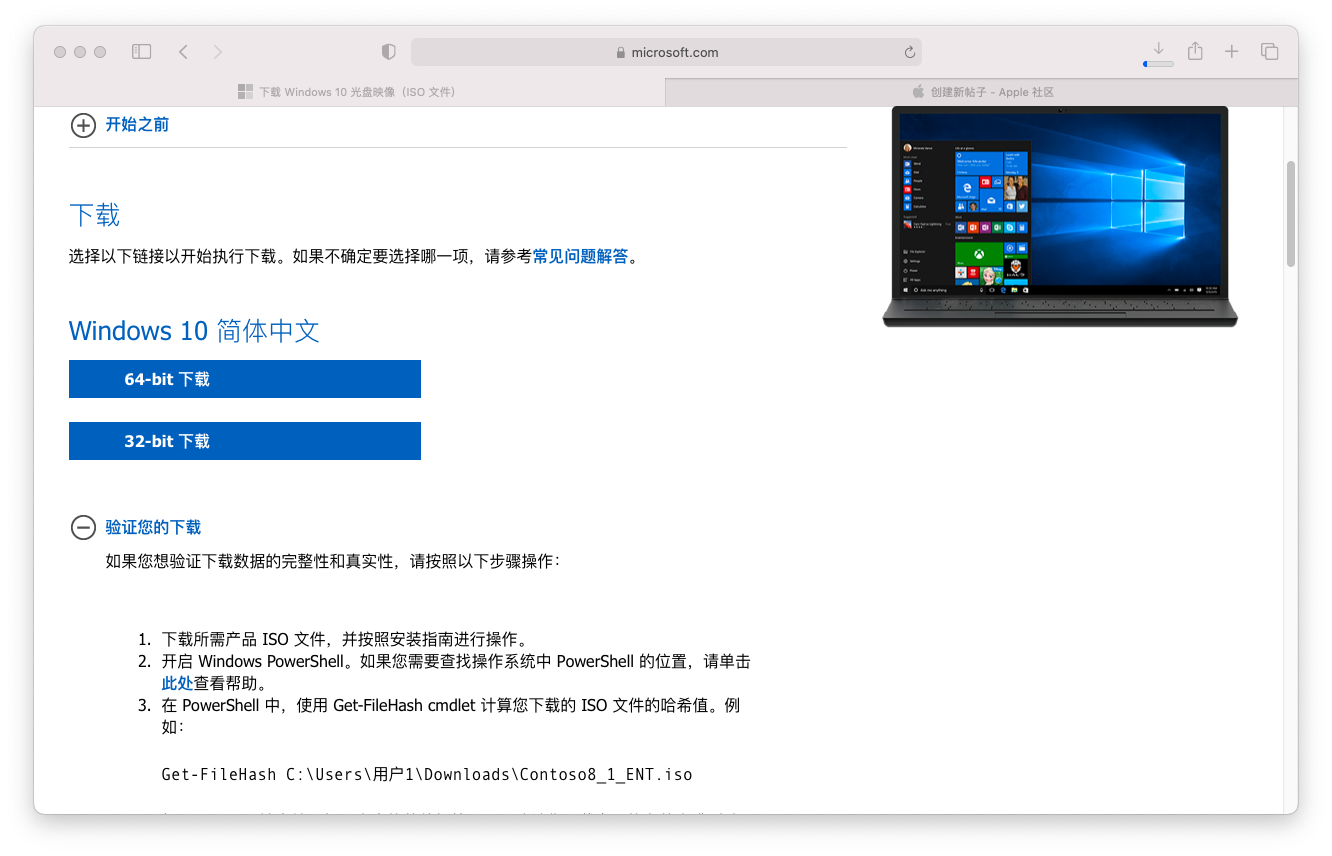Click the 32-bit 下载 button
The width and height of the screenshot is (1332, 856).
click(245, 441)
